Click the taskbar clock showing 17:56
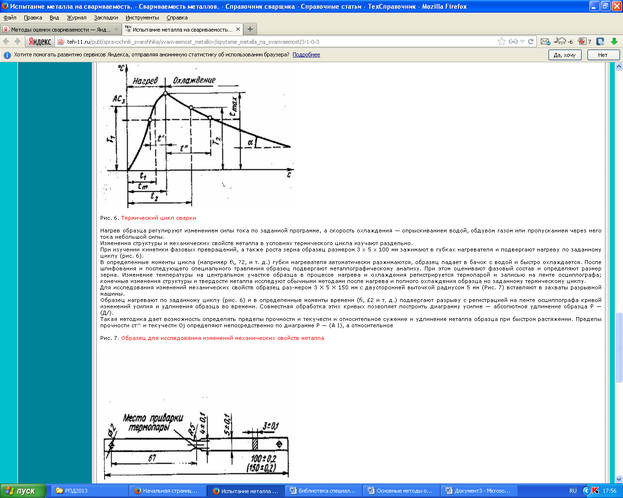 tap(609, 491)
